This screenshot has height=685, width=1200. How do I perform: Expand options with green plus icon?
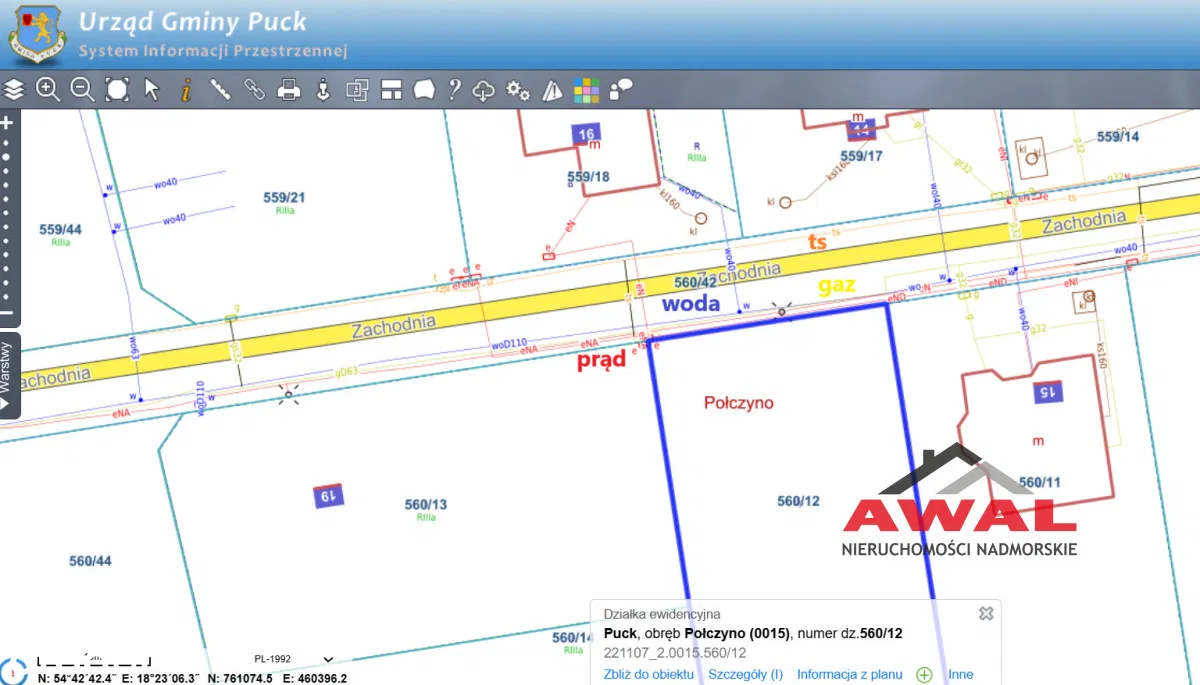coord(924,675)
